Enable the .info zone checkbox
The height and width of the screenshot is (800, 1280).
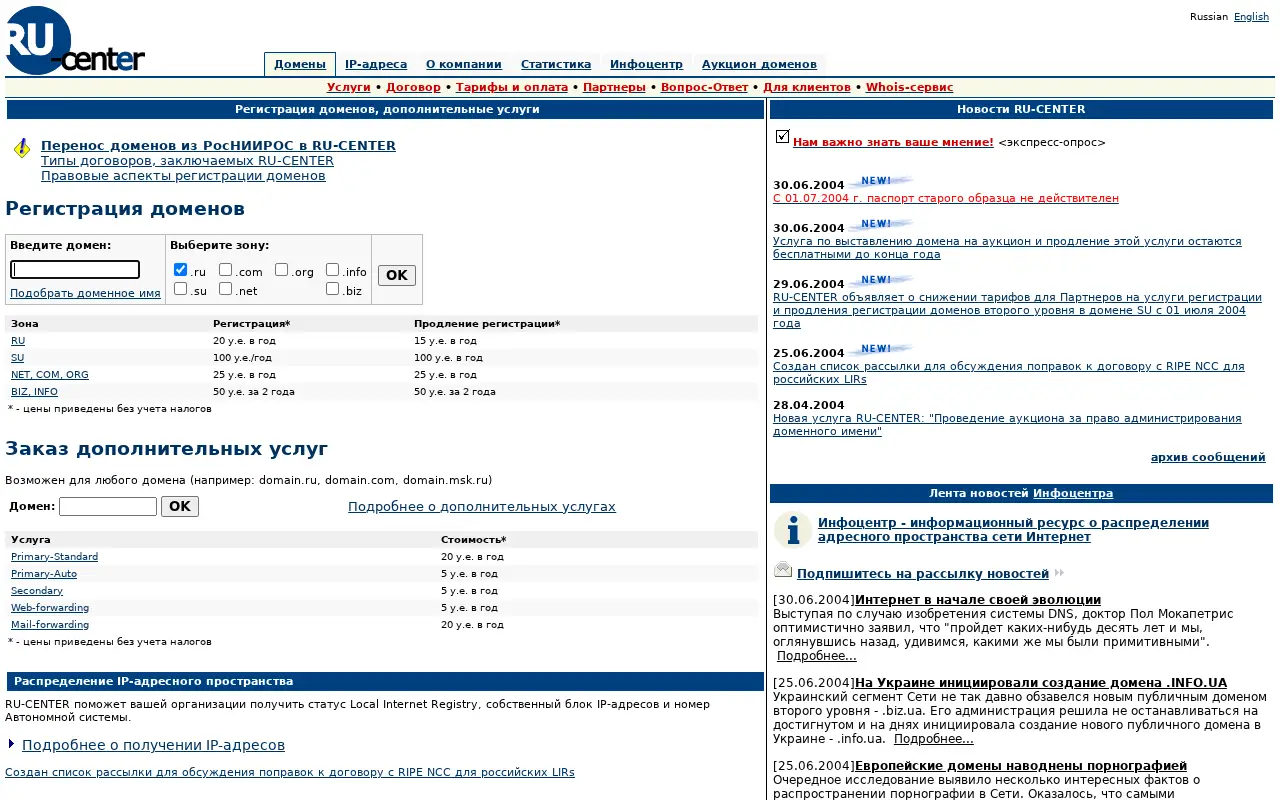[x=333, y=270]
